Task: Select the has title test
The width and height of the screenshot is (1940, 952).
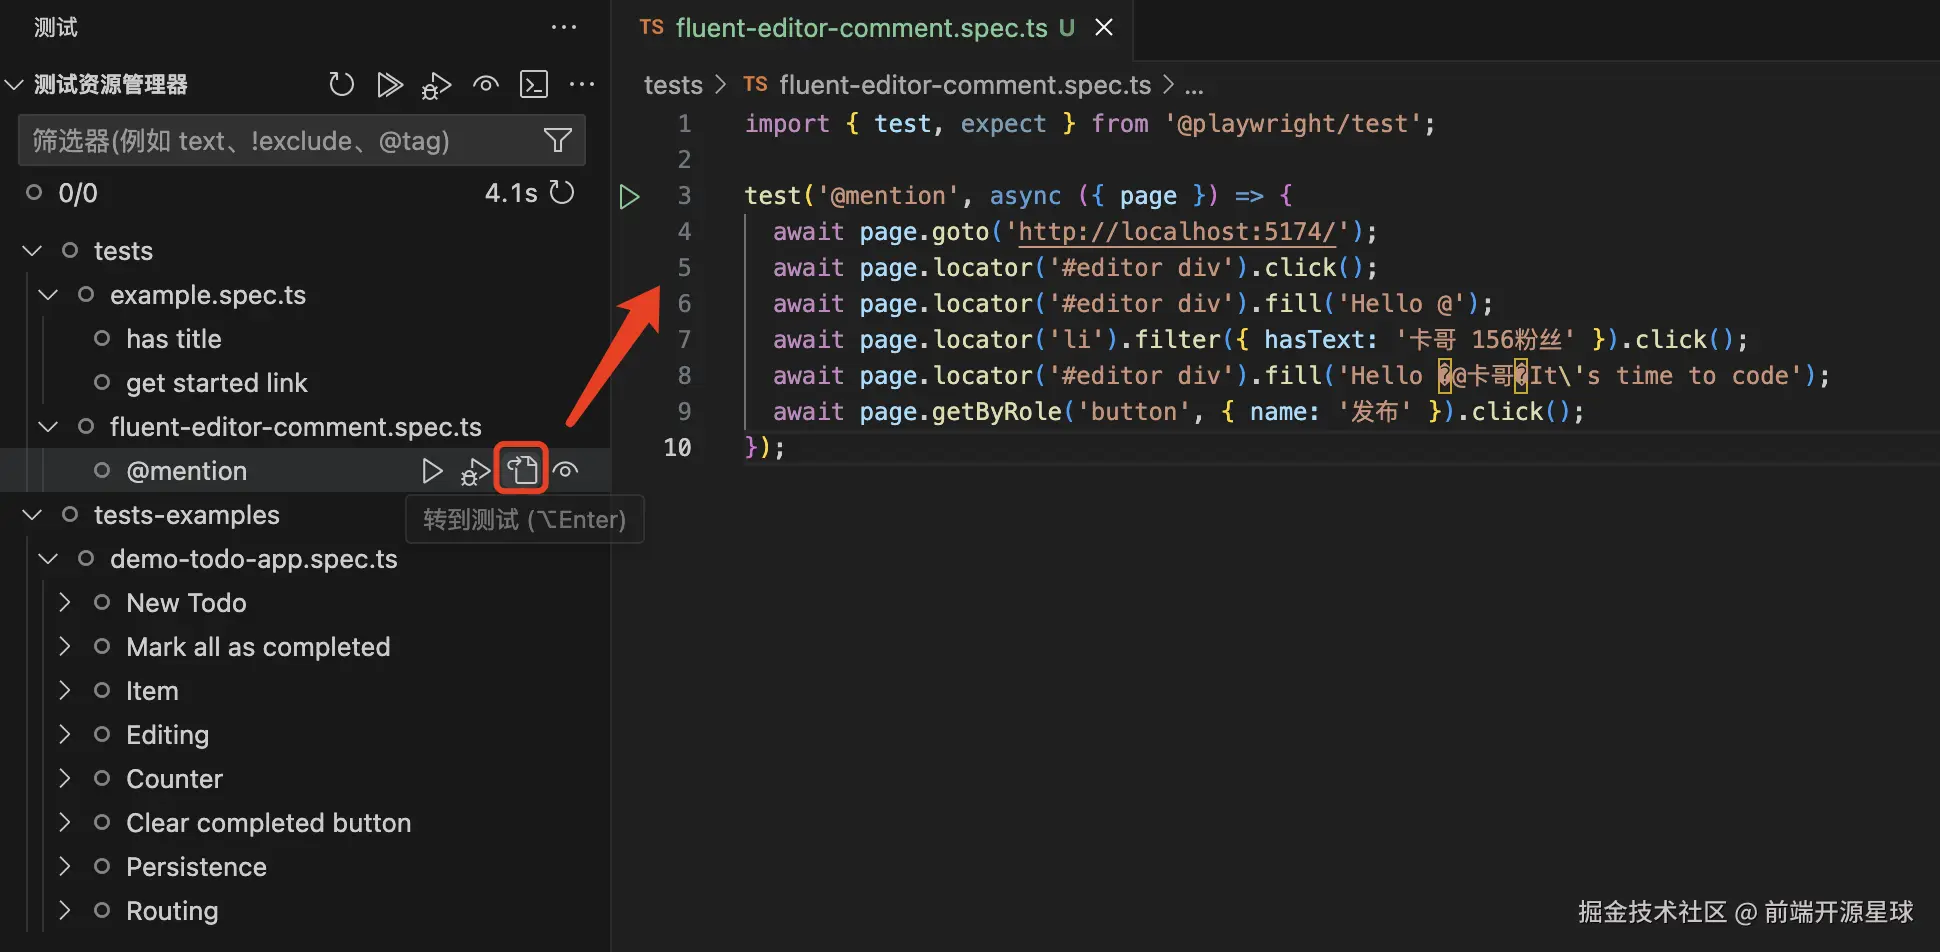Action: pos(174,339)
